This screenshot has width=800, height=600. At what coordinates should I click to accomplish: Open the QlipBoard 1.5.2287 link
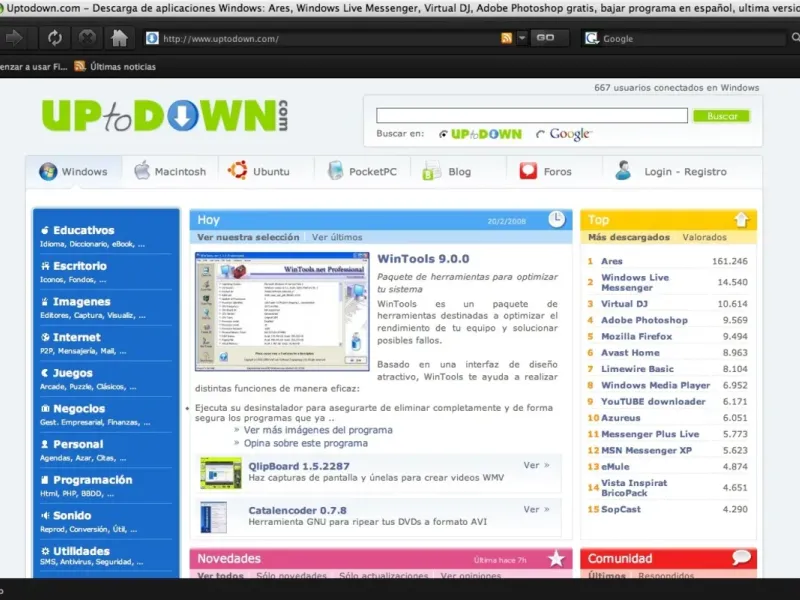299,466
